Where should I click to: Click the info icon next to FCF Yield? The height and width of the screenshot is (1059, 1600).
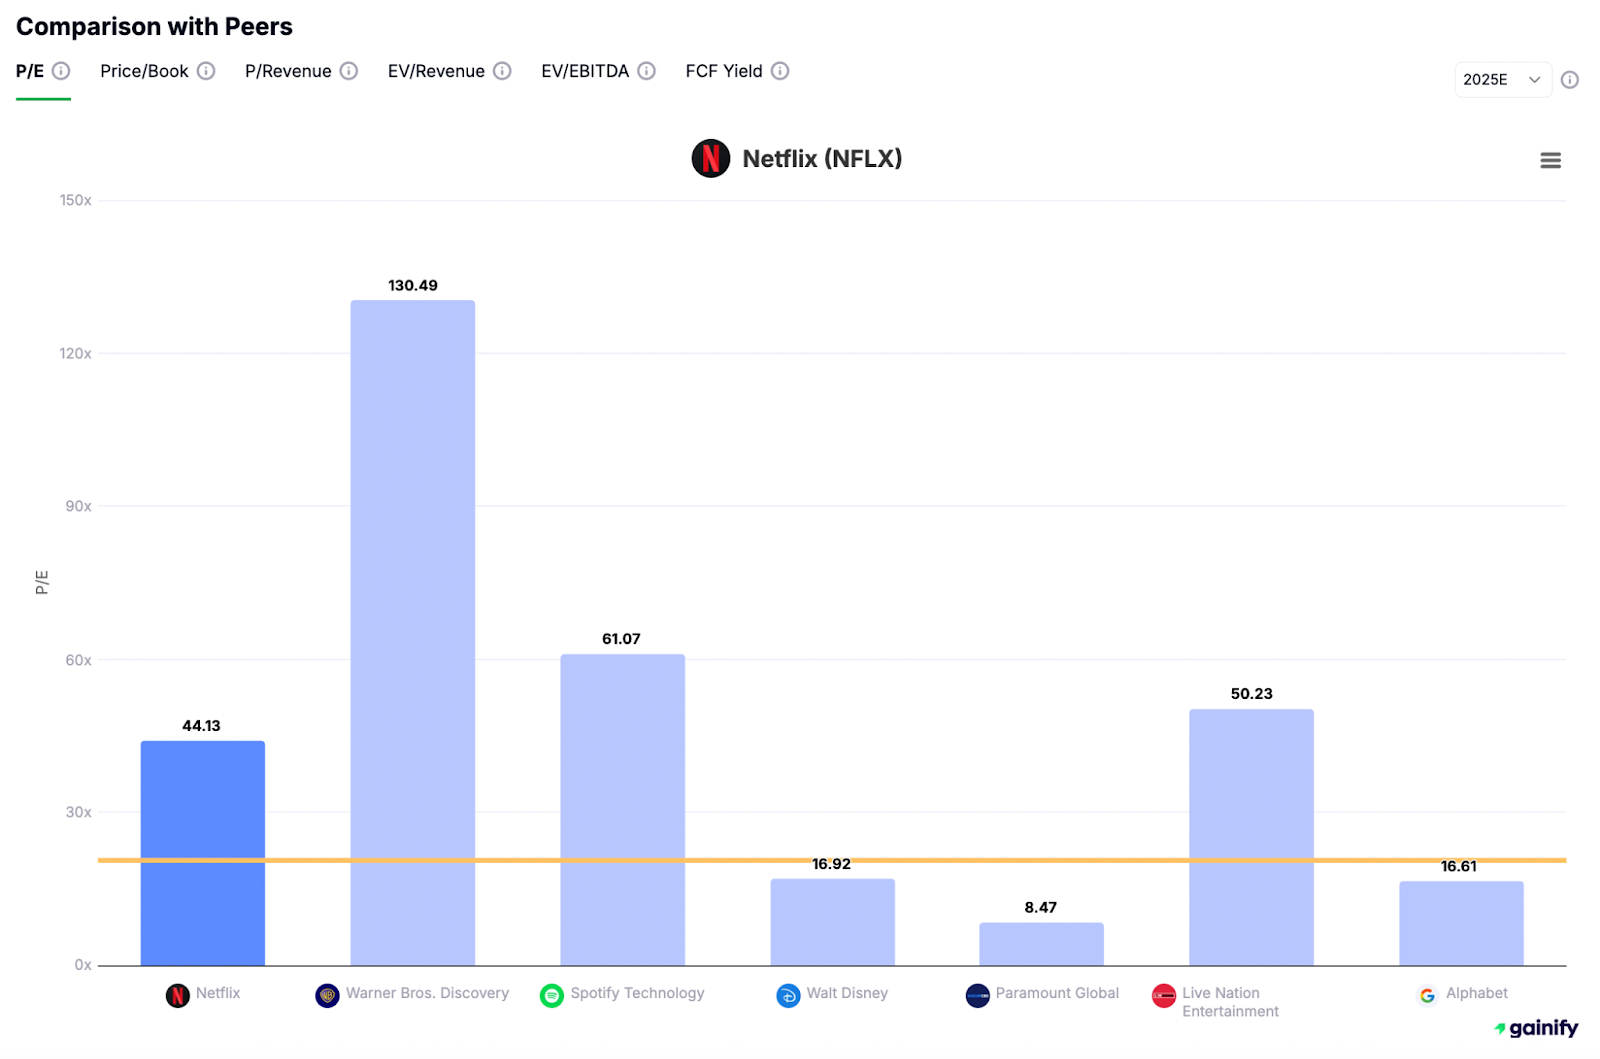(x=780, y=71)
